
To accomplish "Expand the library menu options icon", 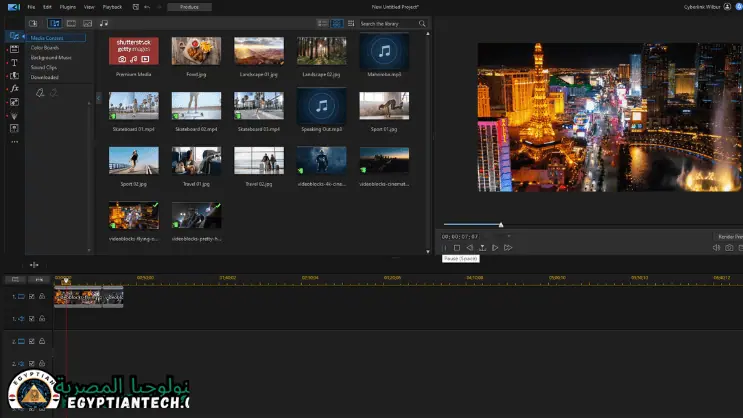I will pyautogui.click(x=351, y=23).
